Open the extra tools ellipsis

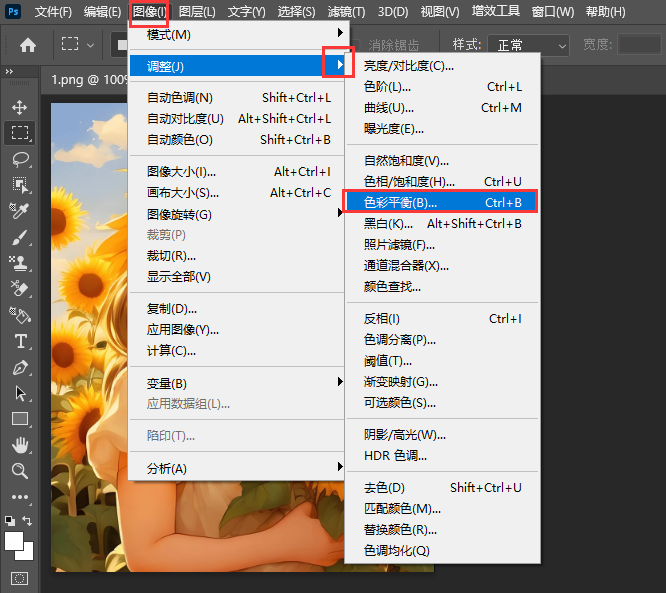point(20,497)
